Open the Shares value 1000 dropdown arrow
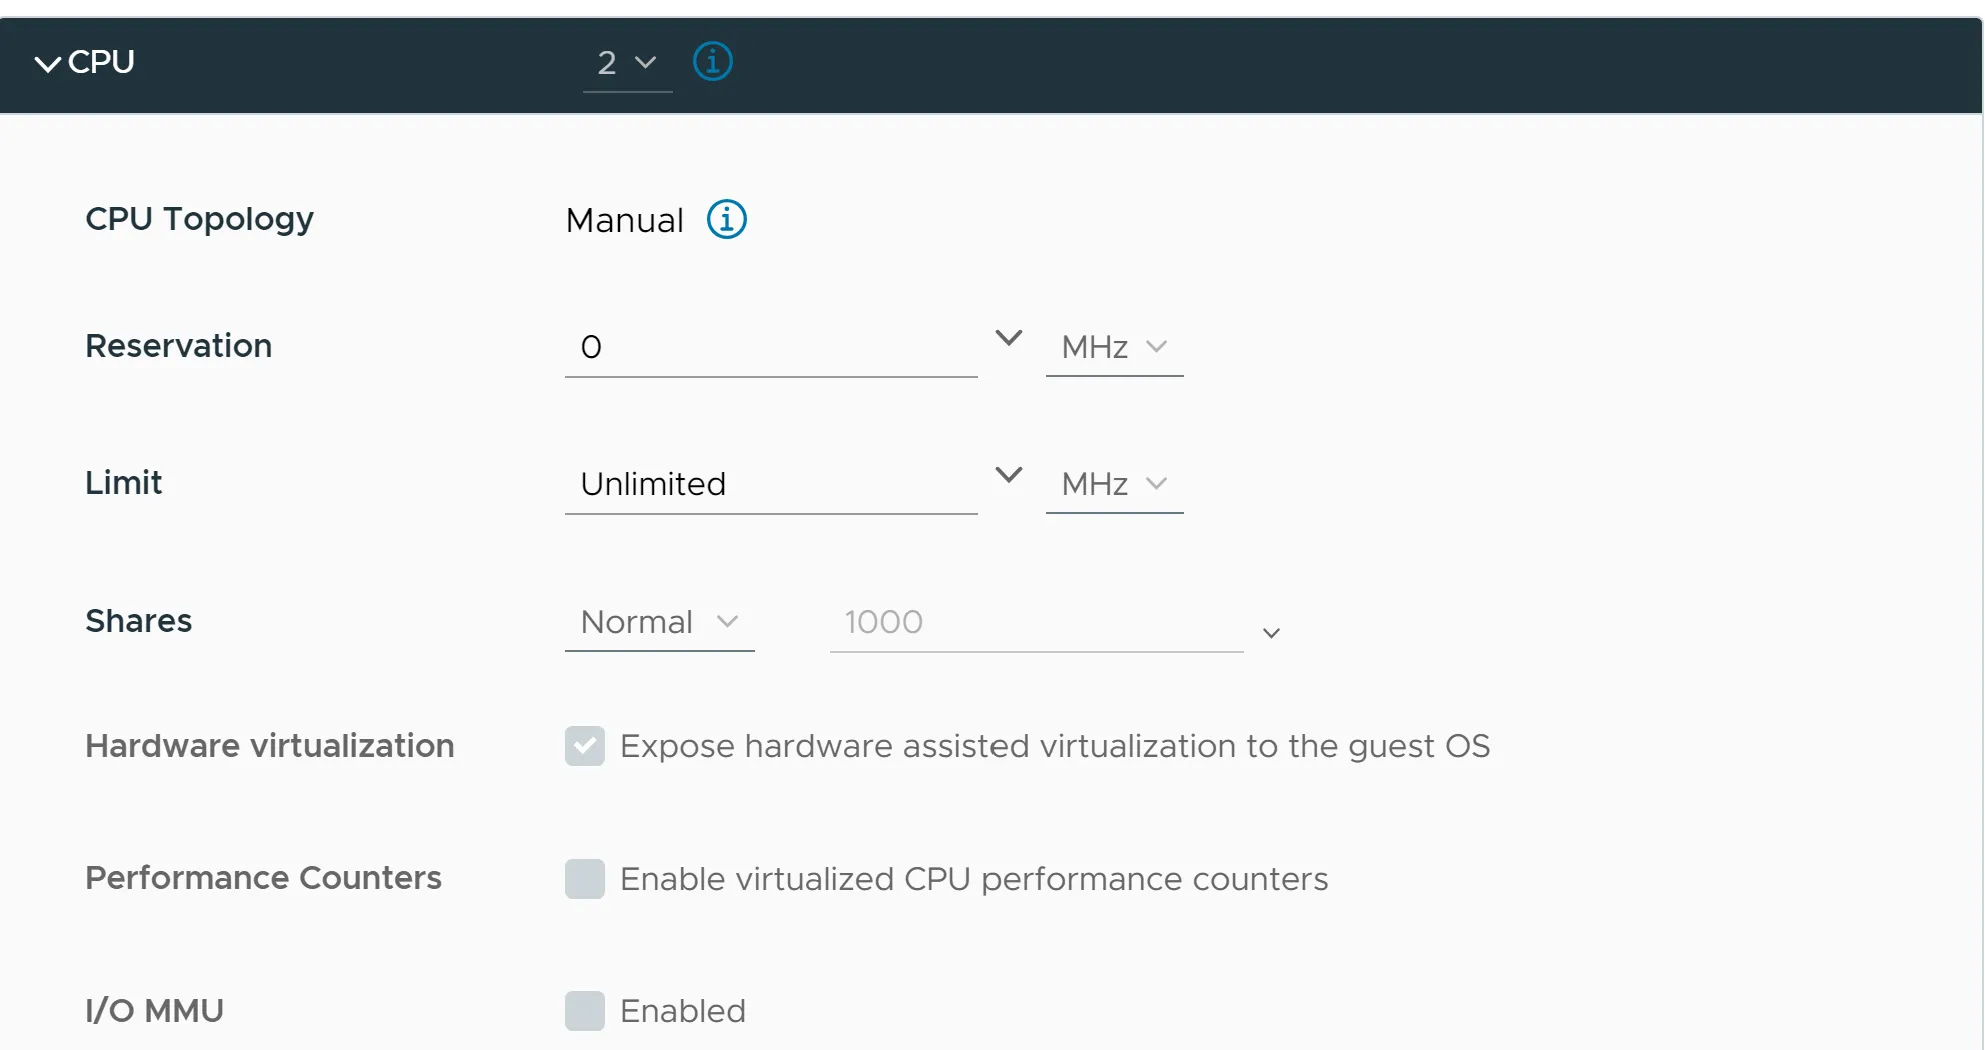Image resolution: width=1985 pixels, height=1050 pixels. coord(1271,633)
